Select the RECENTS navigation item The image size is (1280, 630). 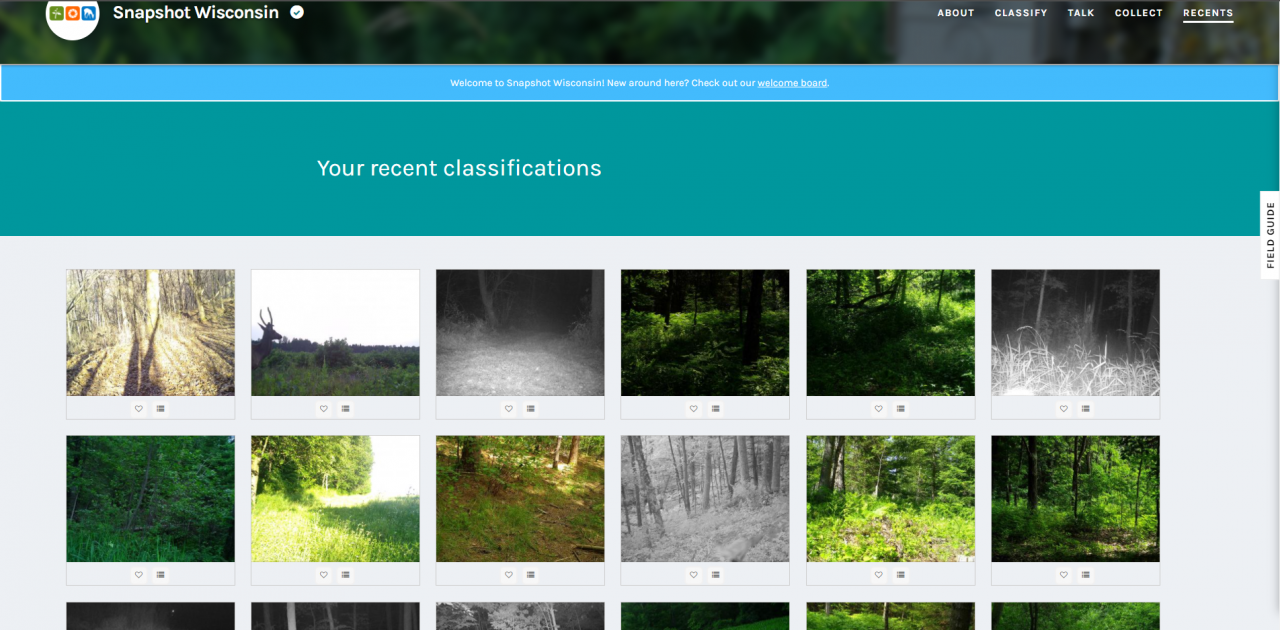click(x=1208, y=13)
